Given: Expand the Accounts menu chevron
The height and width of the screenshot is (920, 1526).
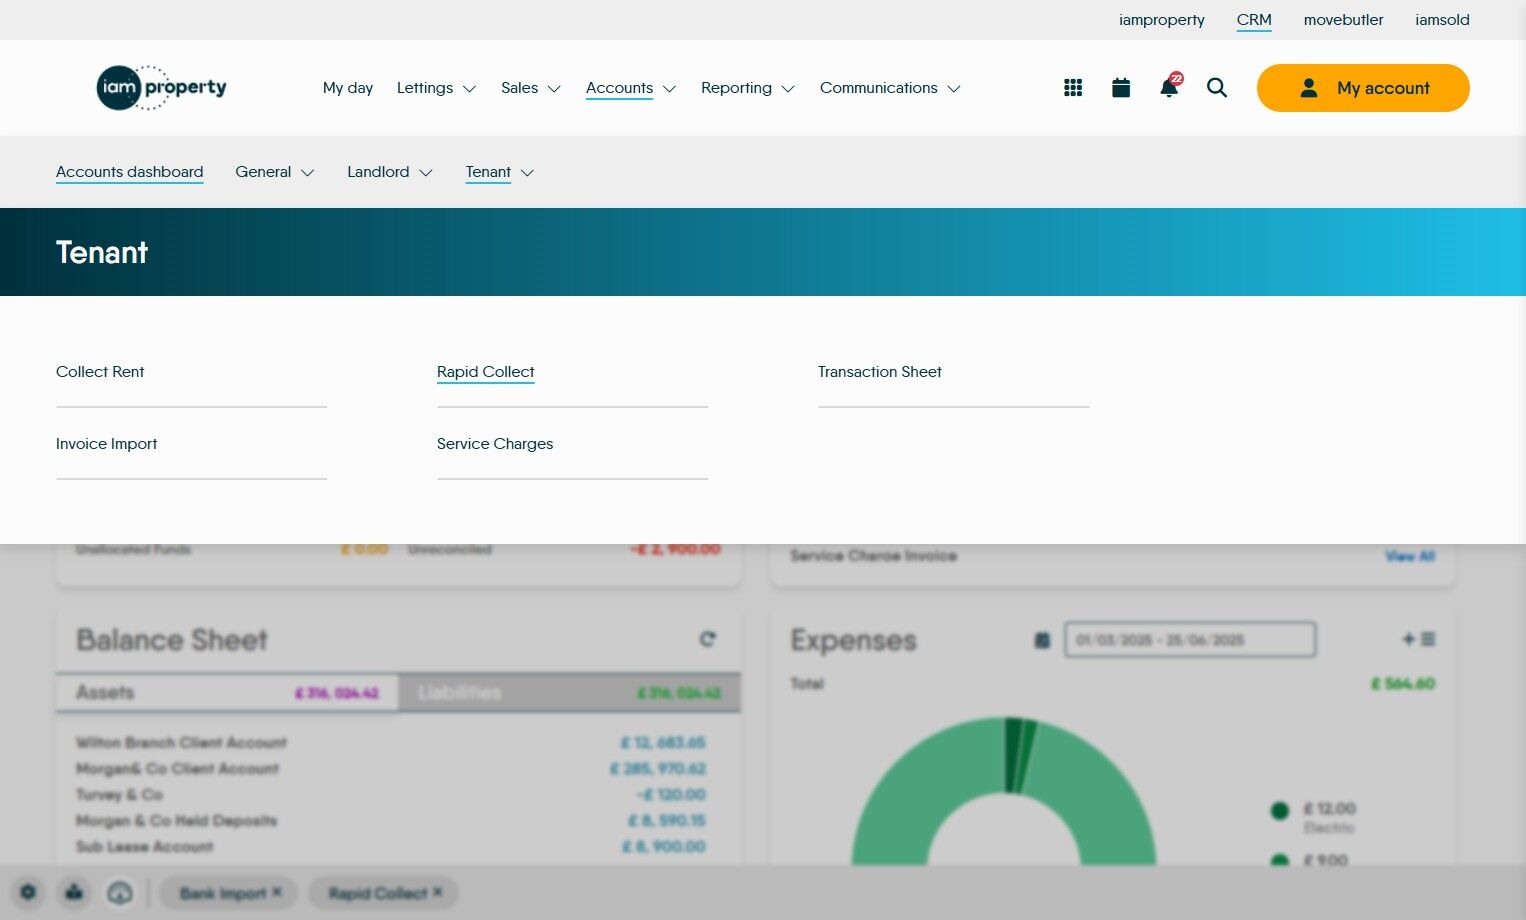Looking at the screenshot, I should pyautogui.click(x=669, y=89).
